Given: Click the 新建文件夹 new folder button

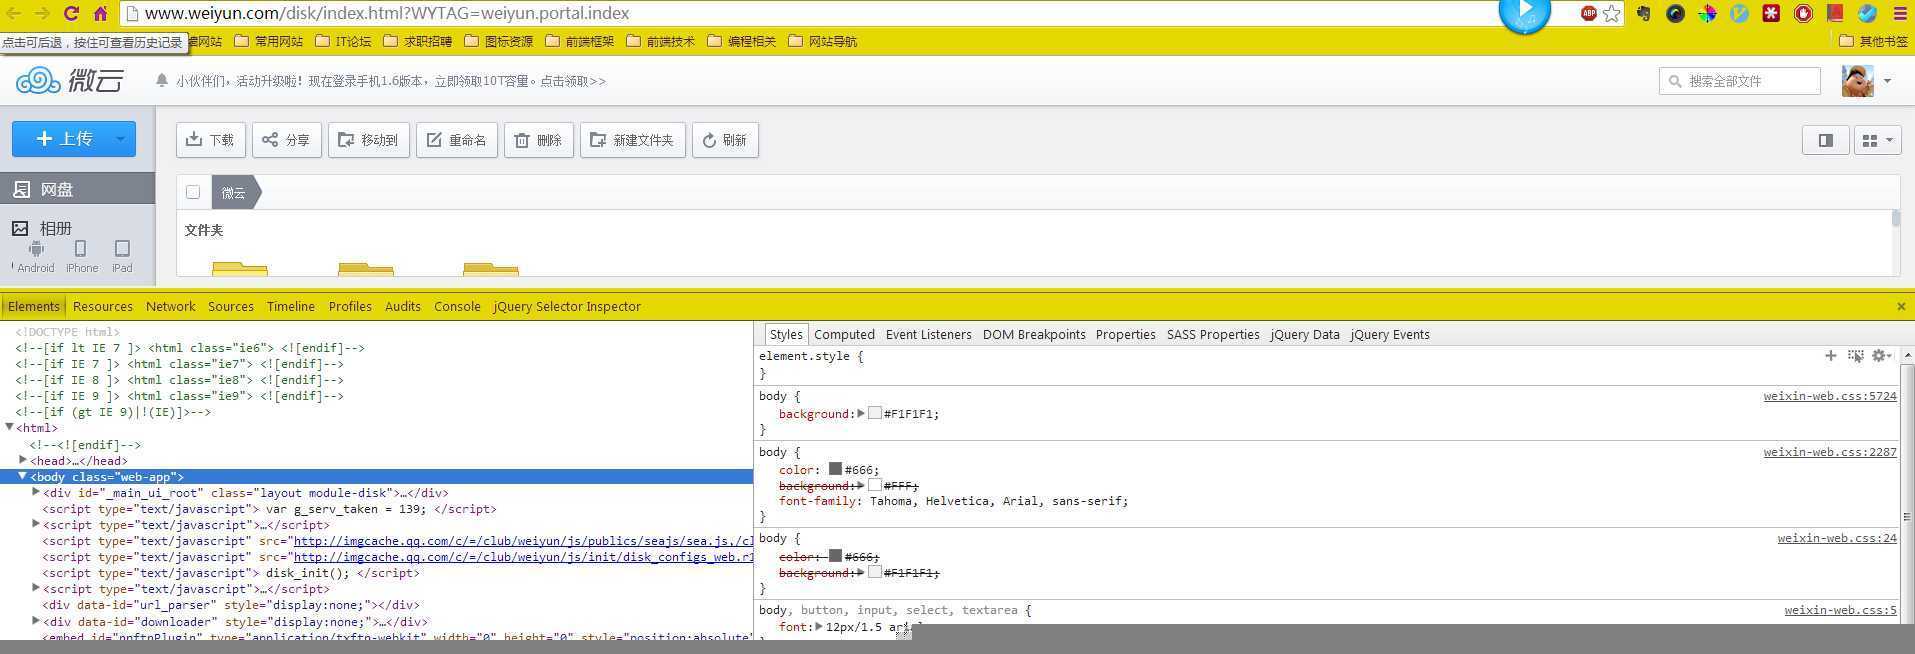Looking at the screenshot, I should pos(633,140).
